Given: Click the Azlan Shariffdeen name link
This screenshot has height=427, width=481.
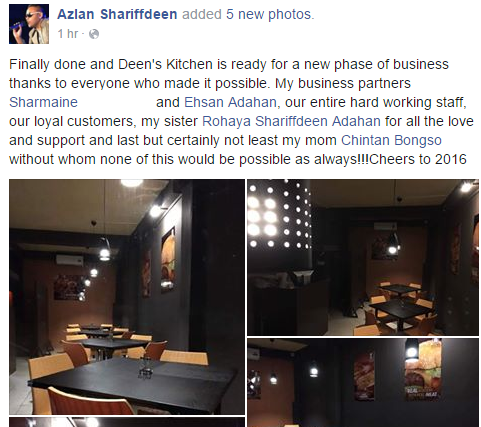Looking at the screenshot, I should [x=117, y=14].
